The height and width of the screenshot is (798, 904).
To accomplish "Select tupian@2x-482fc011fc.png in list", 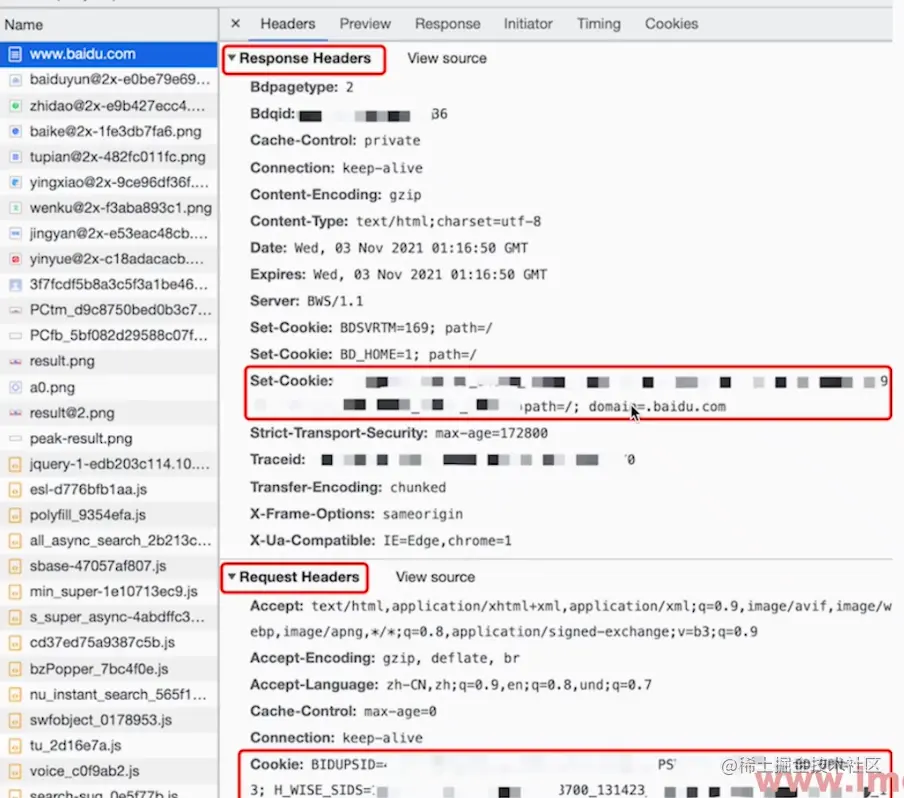I will (x=109, y=157).
